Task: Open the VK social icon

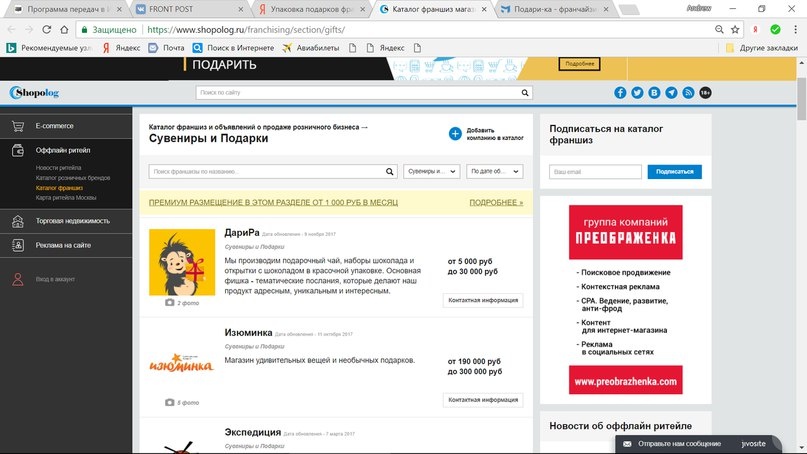Action: point(654,93)
